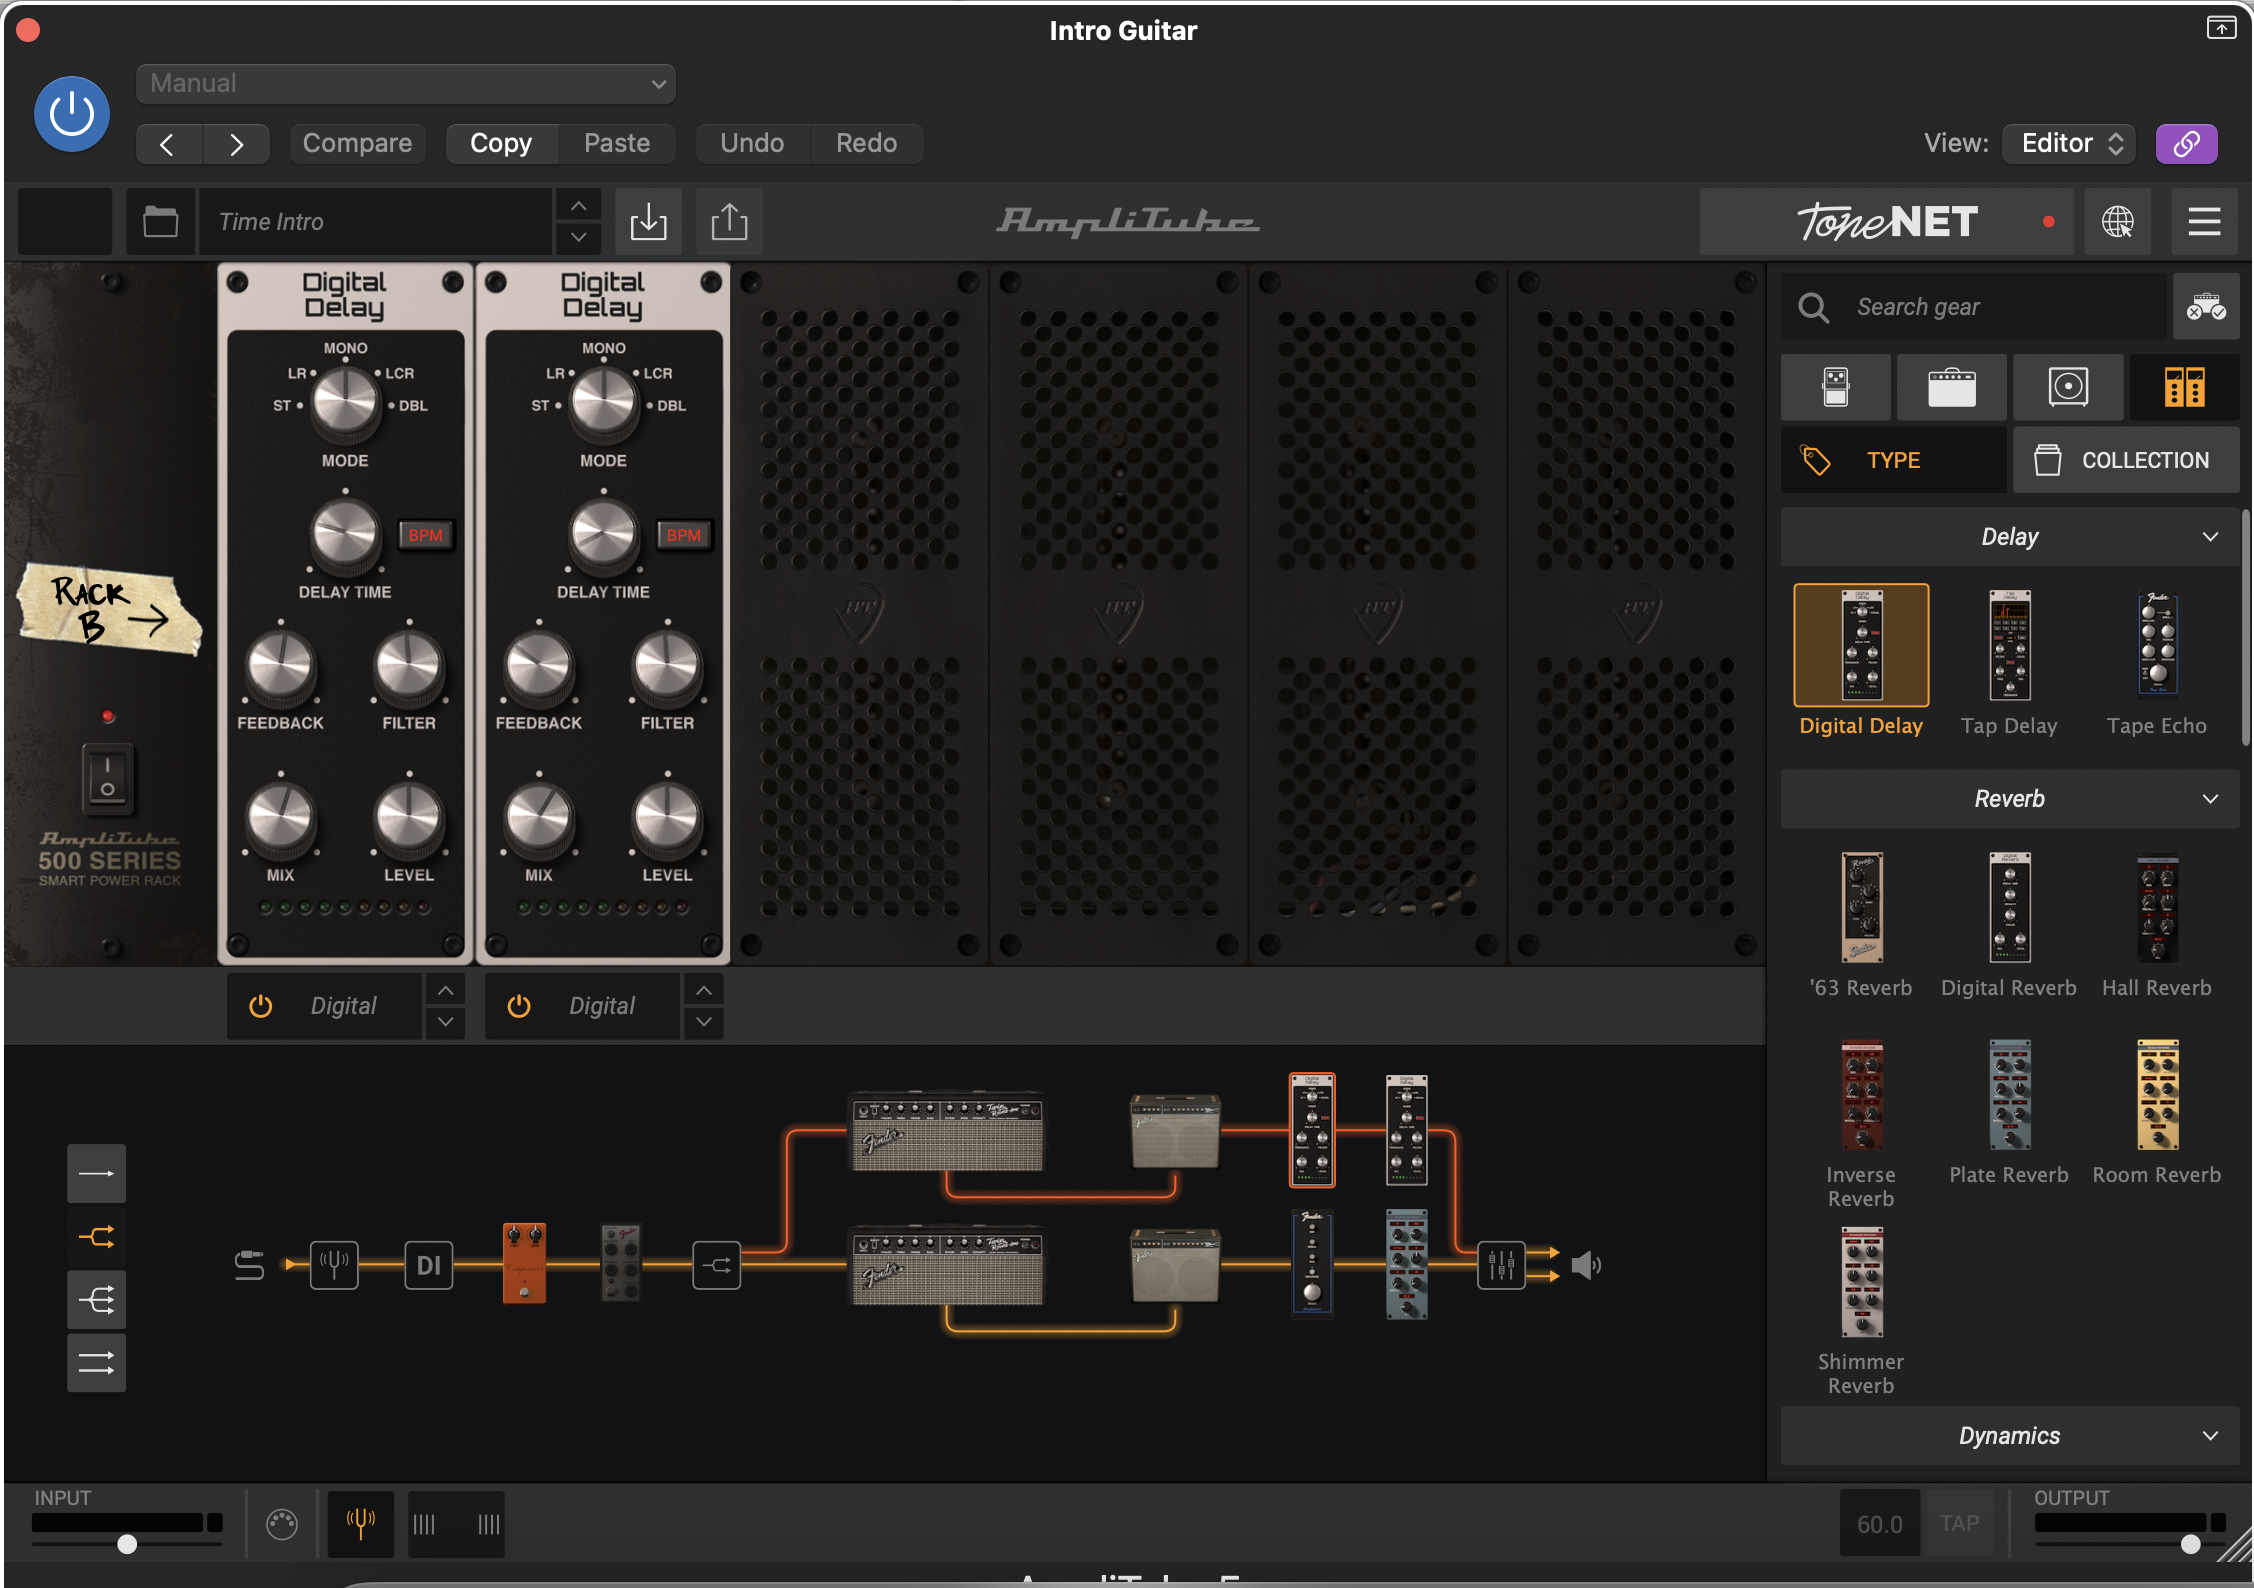
Task: Select the split dual-amp routing icon
Action: coord(96,1237)
